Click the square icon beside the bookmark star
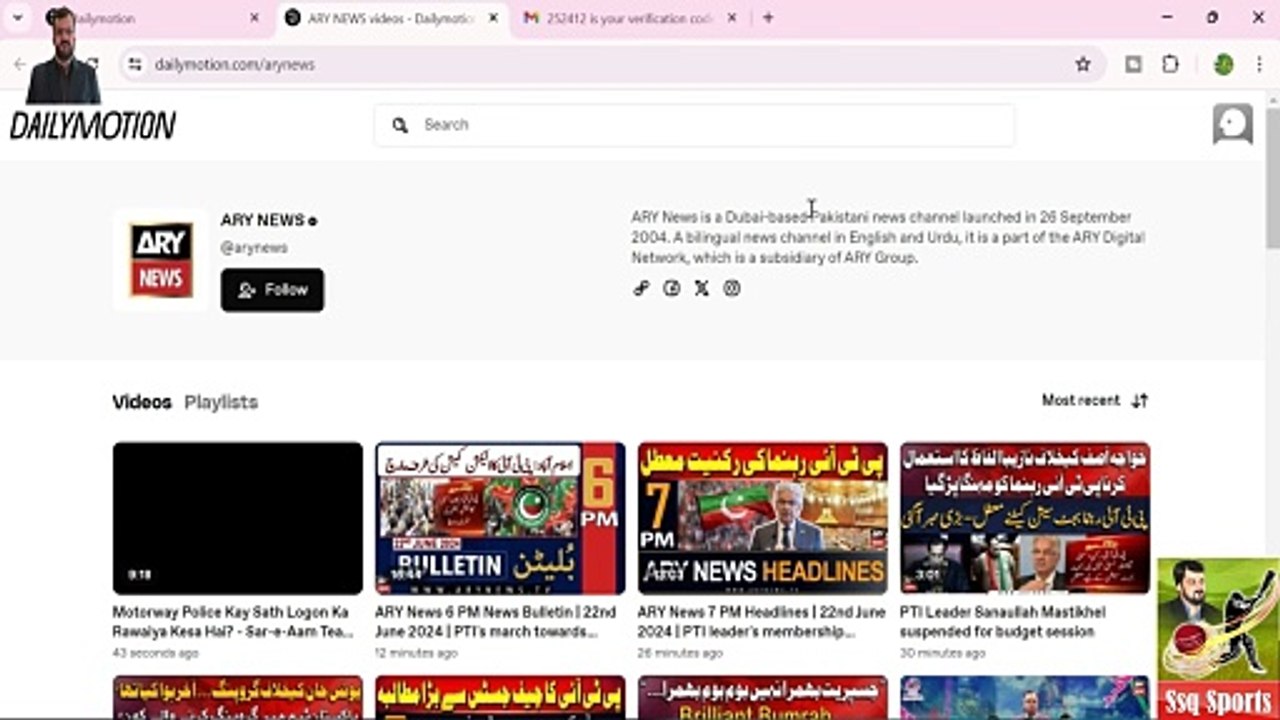 point(1133,64)
